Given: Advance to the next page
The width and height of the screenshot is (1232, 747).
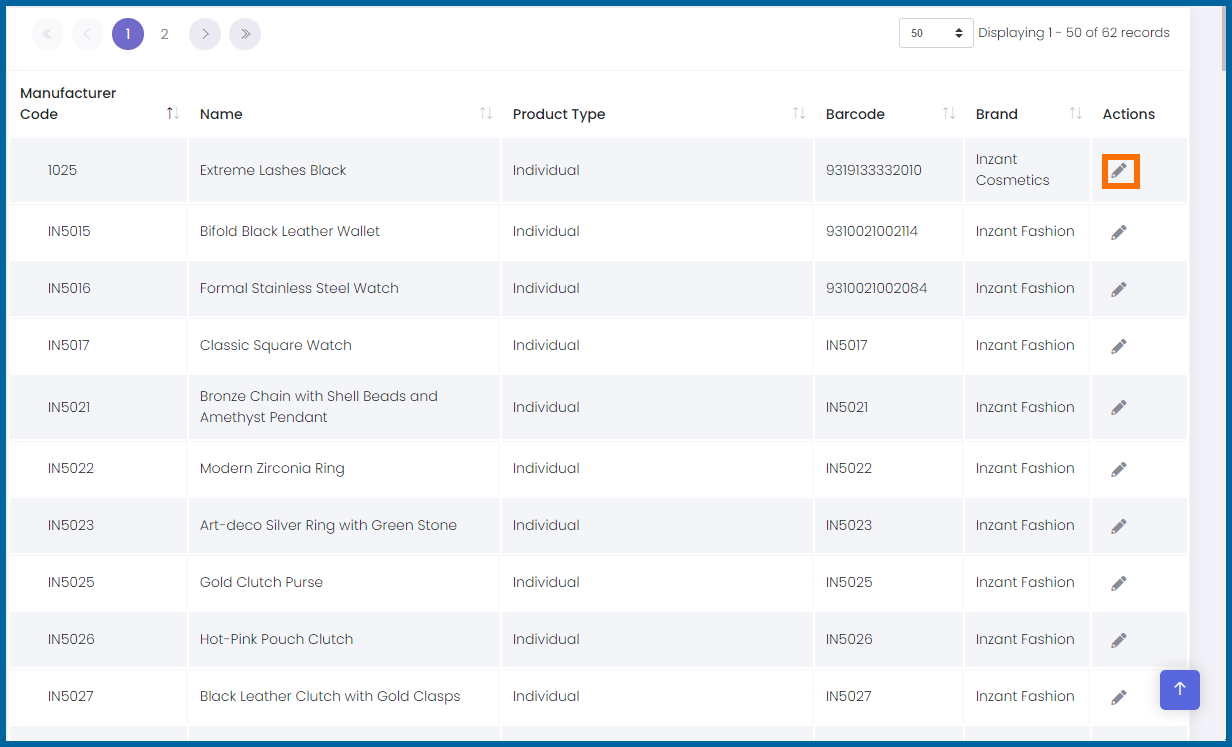Looking at the screenshot, I should click(205, 34).
